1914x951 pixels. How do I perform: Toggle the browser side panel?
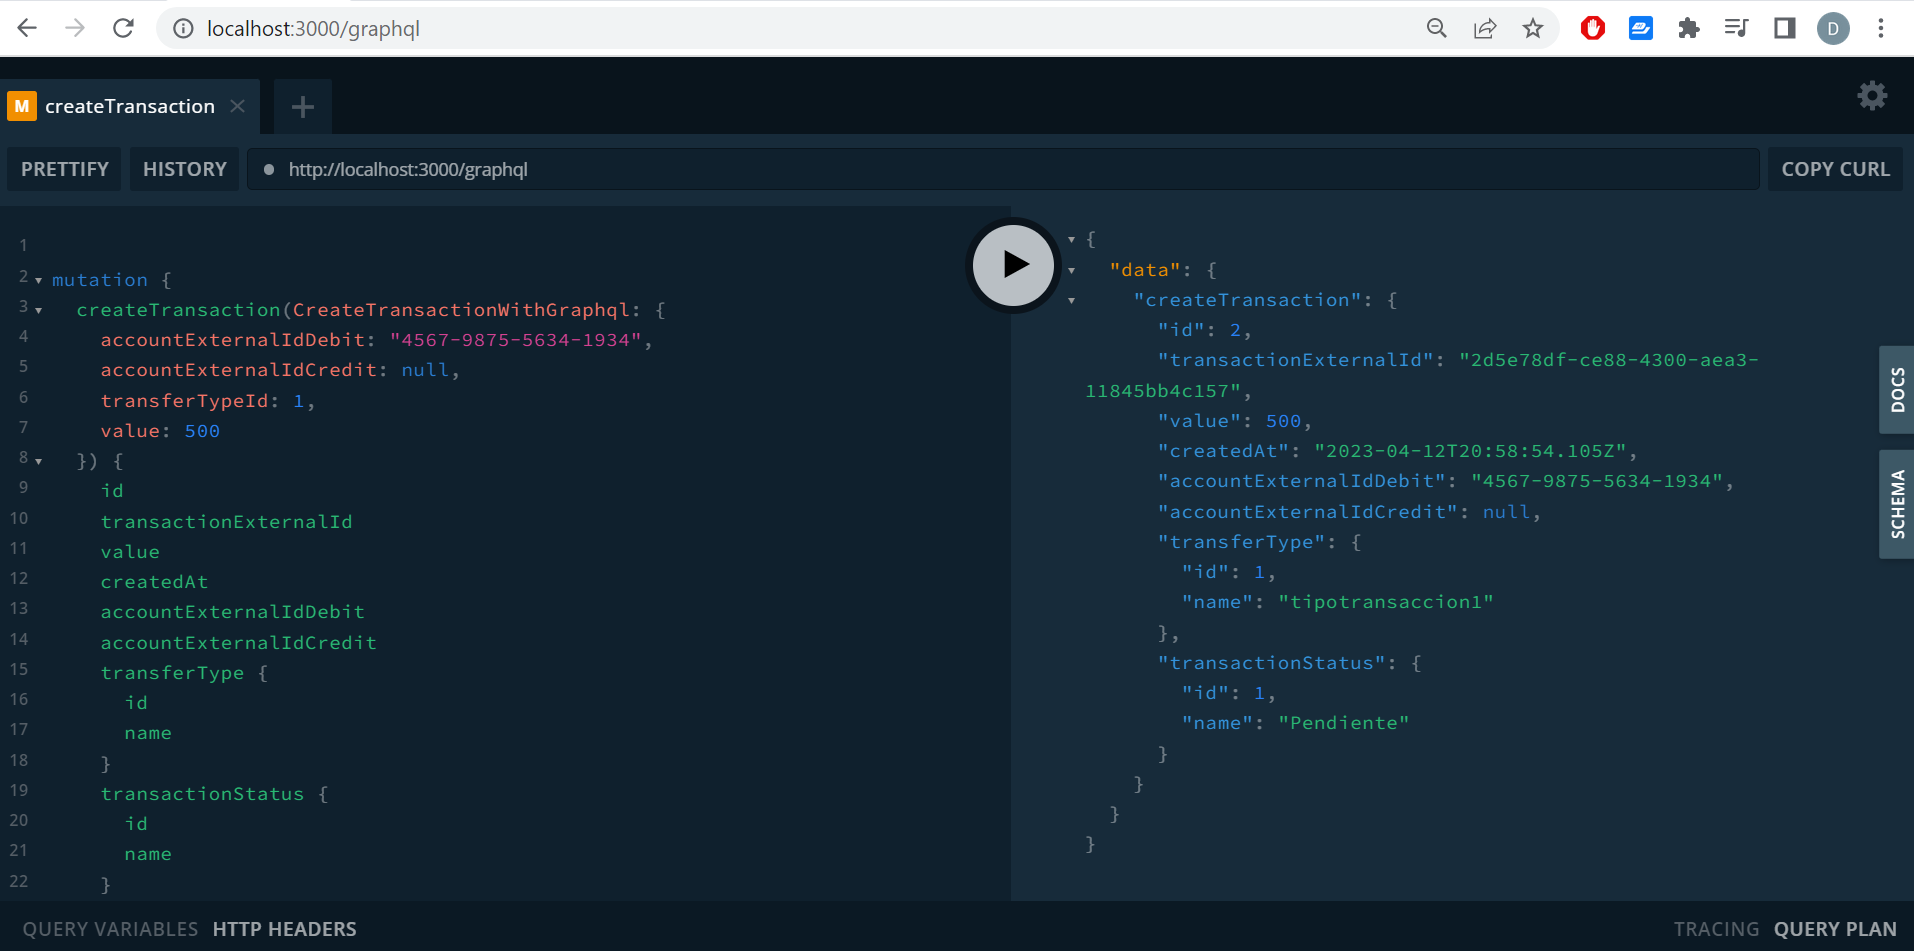click(x=1785, y=28)
